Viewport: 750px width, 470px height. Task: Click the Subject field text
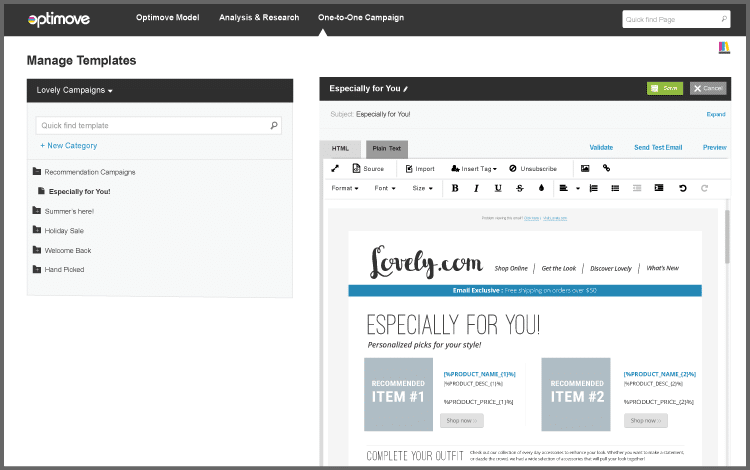[x=383, y=114]
